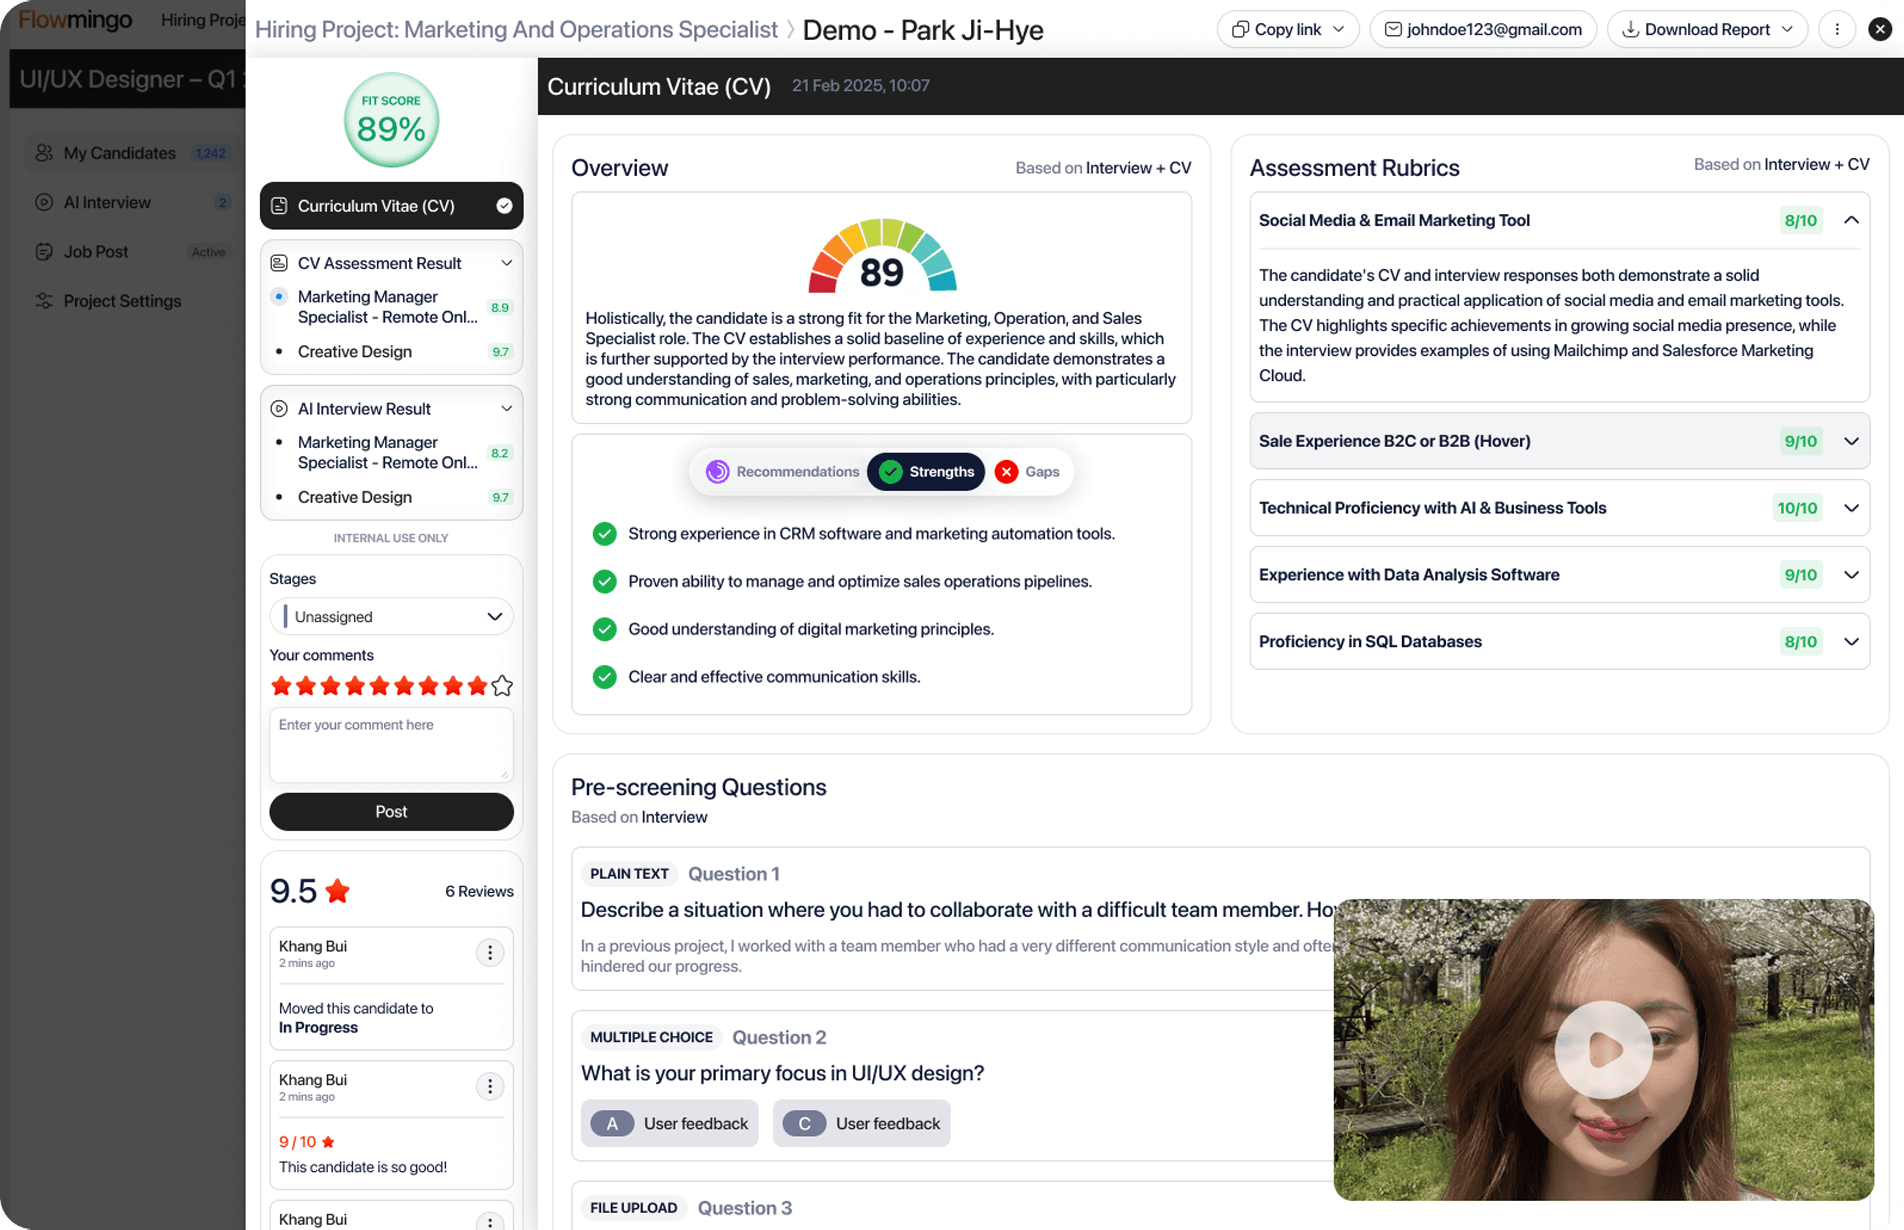Select answer option C User feedback
The width and height of the screenshot is (1904, 1230).
click(861, 1123)
